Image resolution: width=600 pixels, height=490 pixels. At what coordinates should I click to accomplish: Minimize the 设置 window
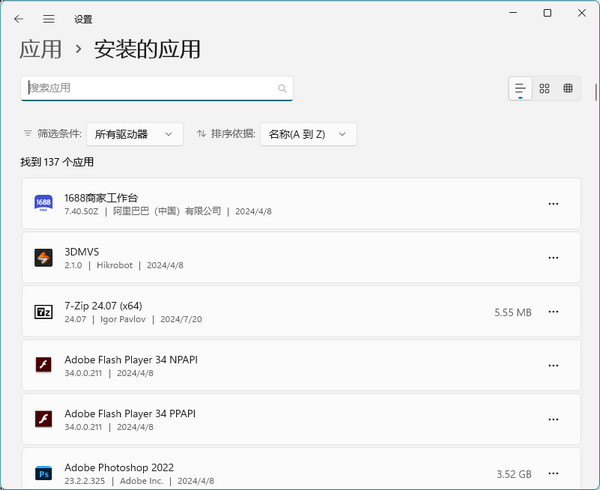pos(513,13)
